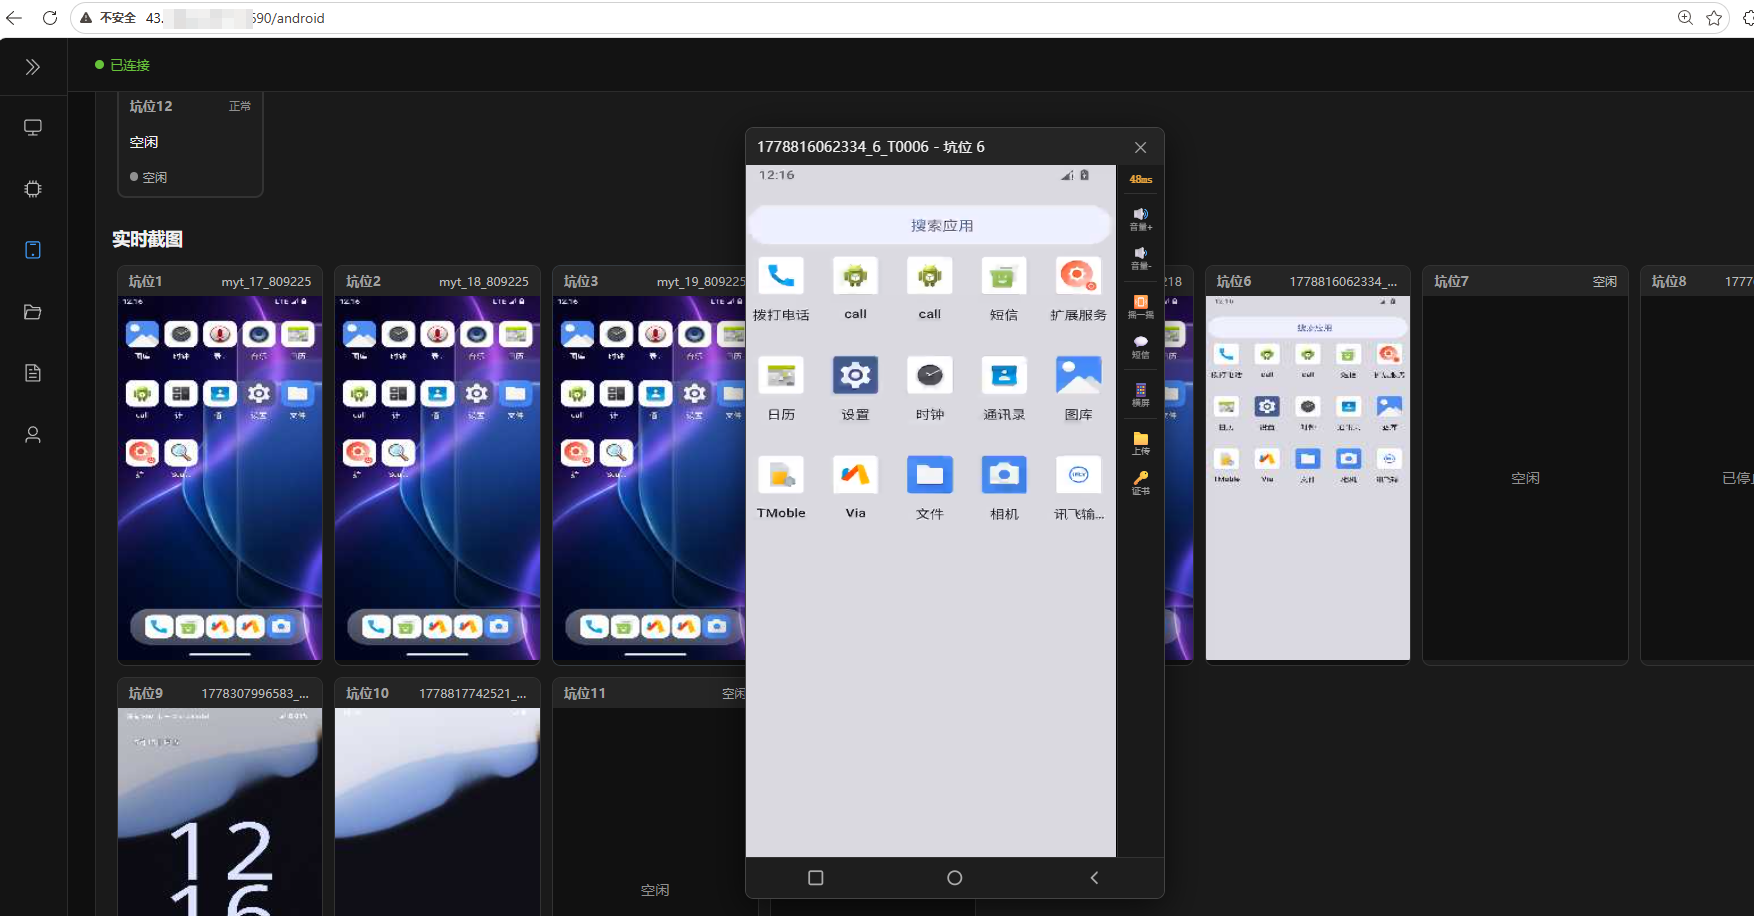Open the 坑位6 screenshot thumbnail in grid
Screen dimensions: 1754x916
(1308, 478)
